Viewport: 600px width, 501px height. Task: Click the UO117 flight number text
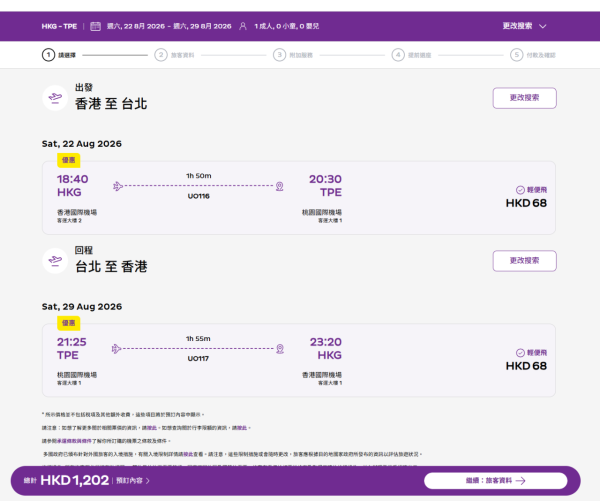pos(198,359)
